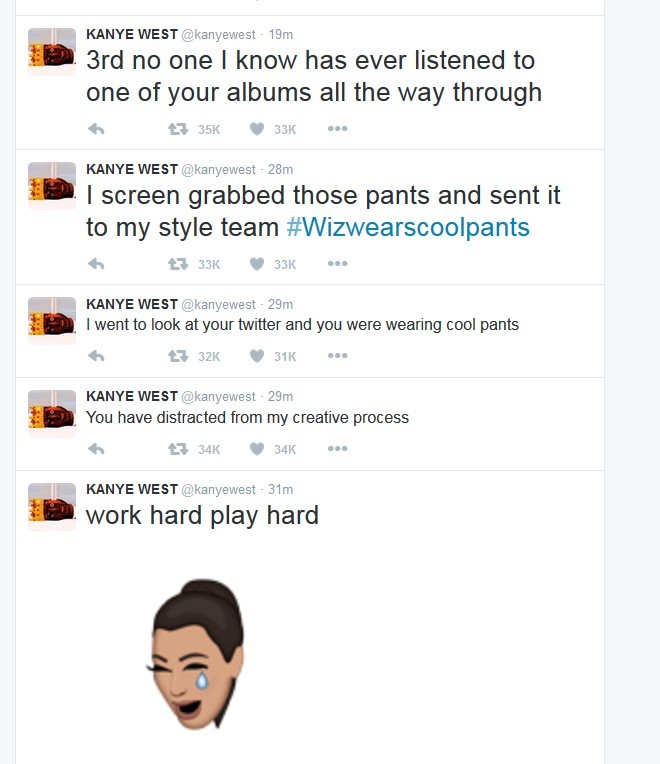660x764 pixels.
Task: Like the 'screen grabbed those pants' tweet
Action: (x=257, y=264)
